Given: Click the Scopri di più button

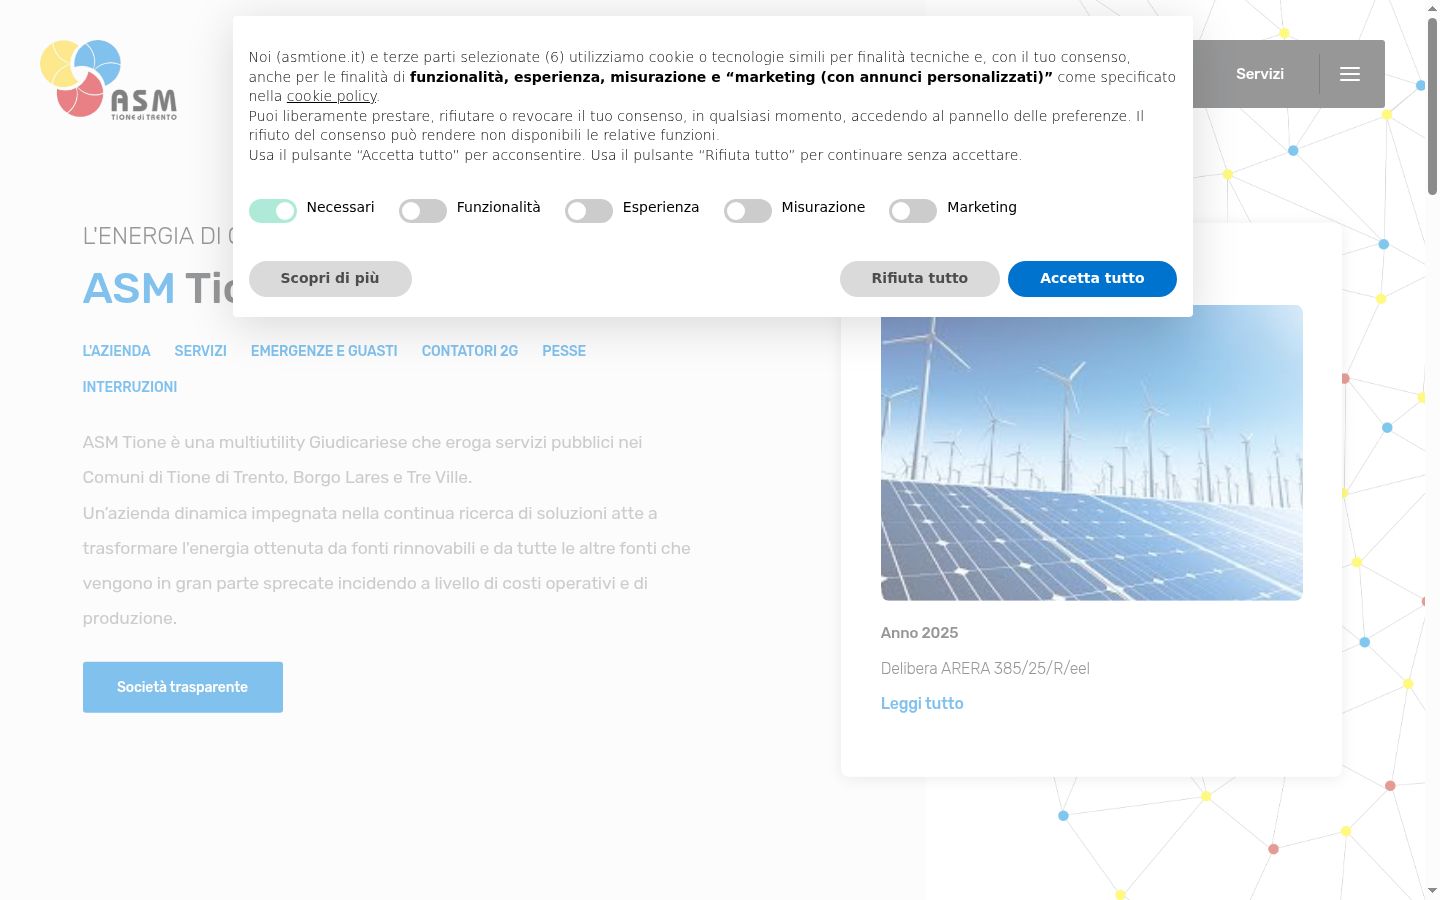Looking at the screenshot, I should (x=330, y=279).
